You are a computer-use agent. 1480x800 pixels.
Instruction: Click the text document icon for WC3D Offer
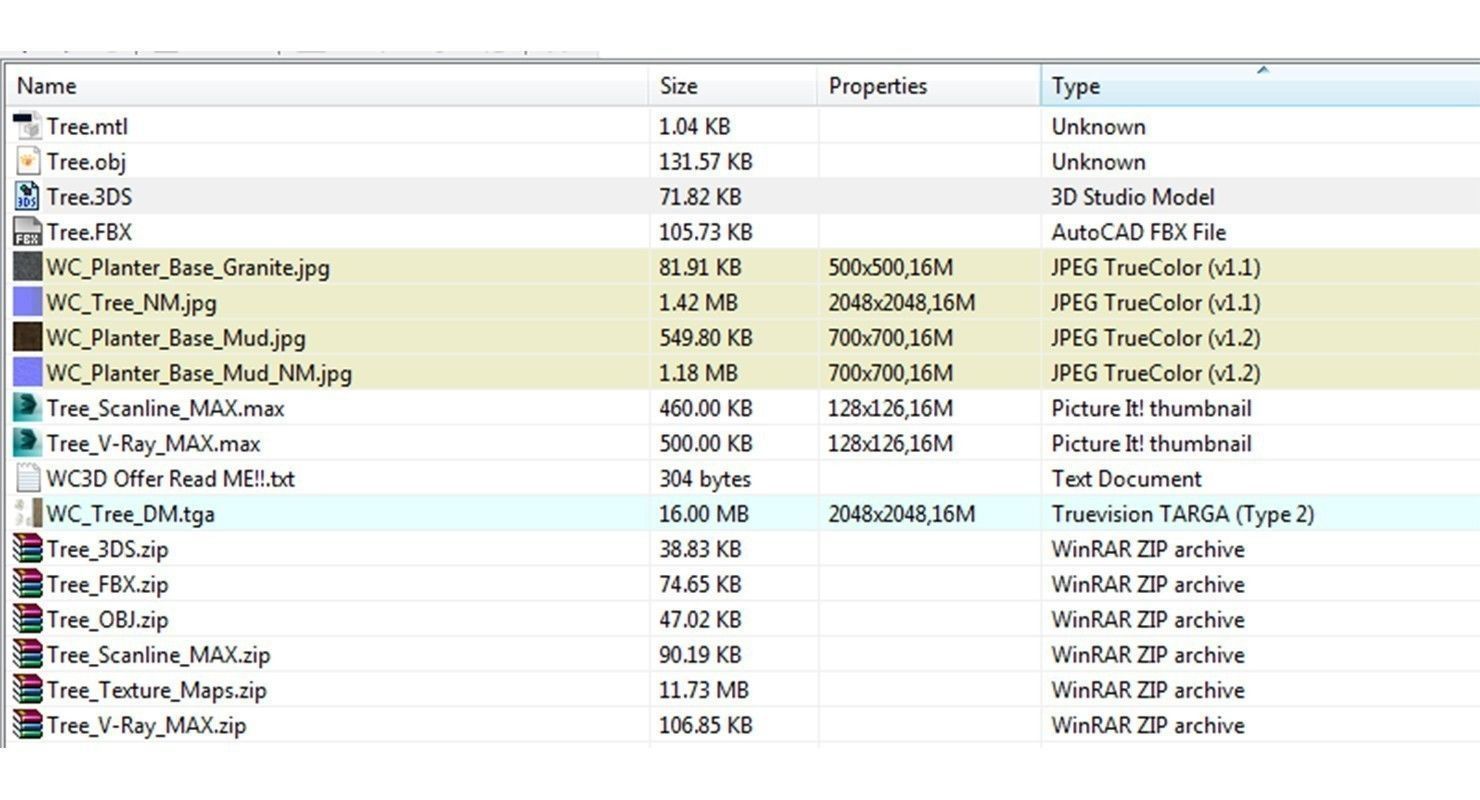click(x=28, y=479)
